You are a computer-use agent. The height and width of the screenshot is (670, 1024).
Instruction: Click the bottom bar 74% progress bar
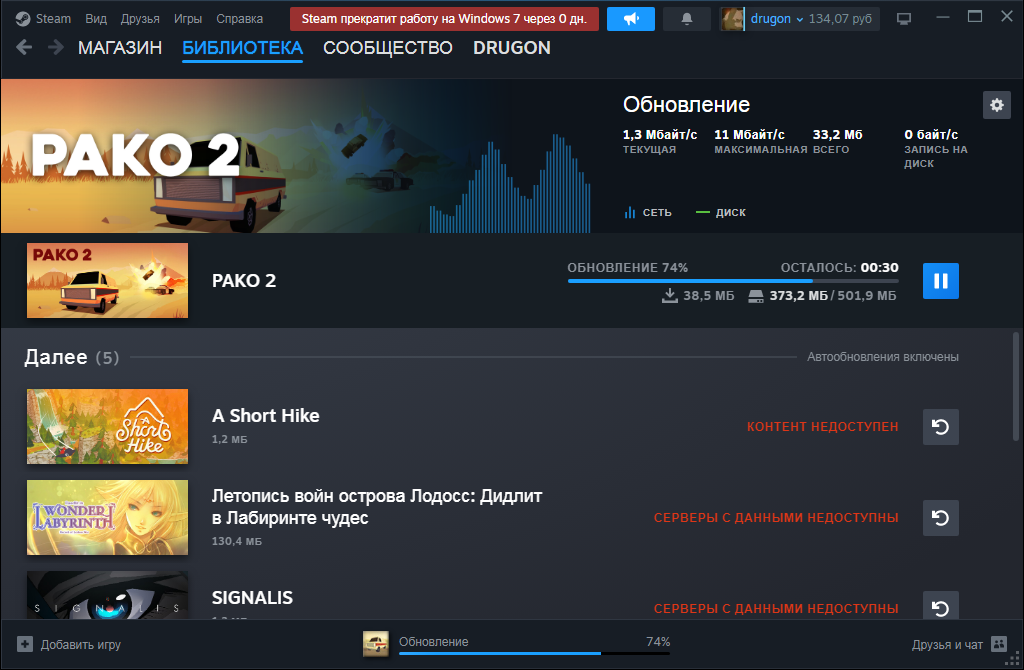click(534, 653)
